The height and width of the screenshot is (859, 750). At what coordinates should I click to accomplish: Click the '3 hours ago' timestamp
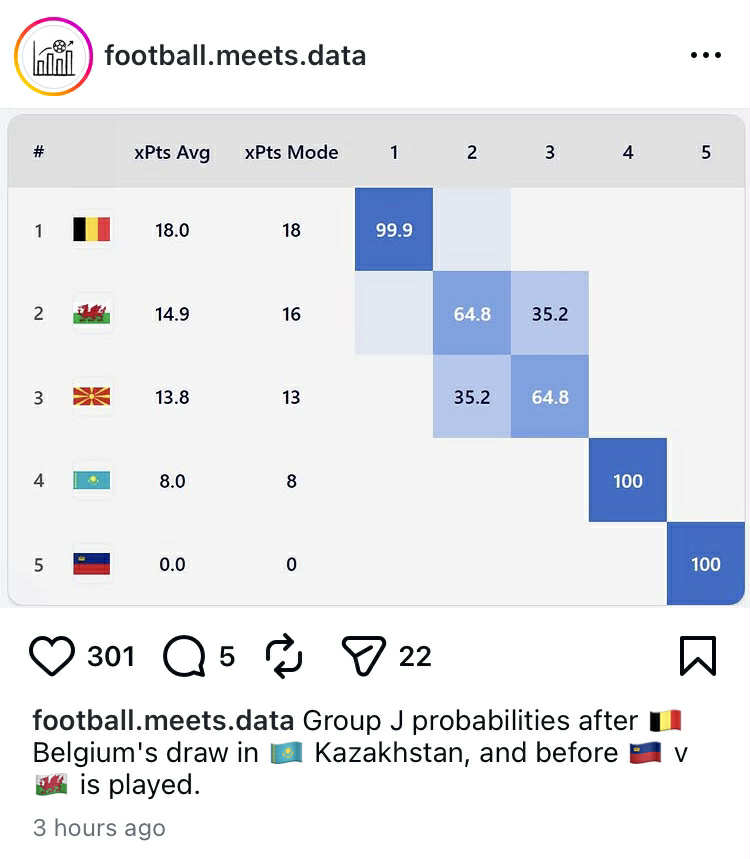tap(99, 828)
